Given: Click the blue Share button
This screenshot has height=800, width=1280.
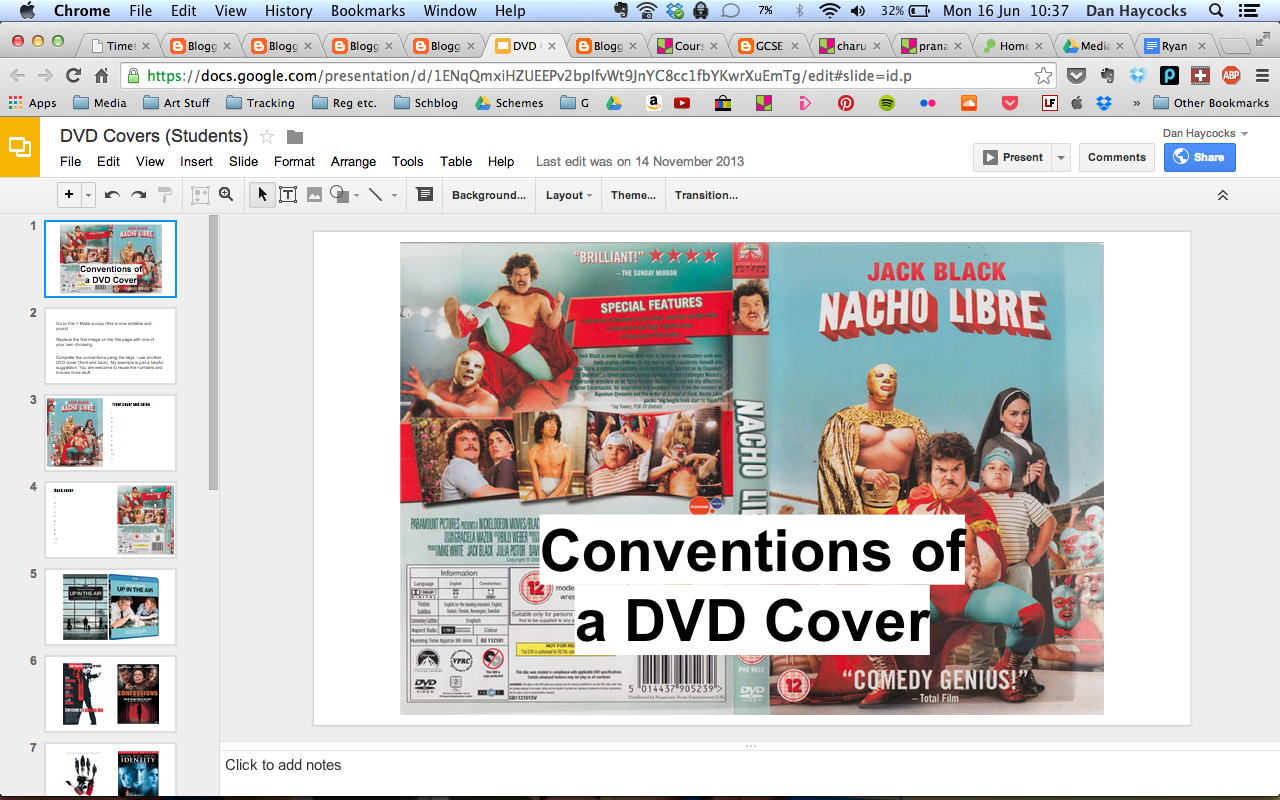Looking at the screenshot, I should tap(1200, 157).
